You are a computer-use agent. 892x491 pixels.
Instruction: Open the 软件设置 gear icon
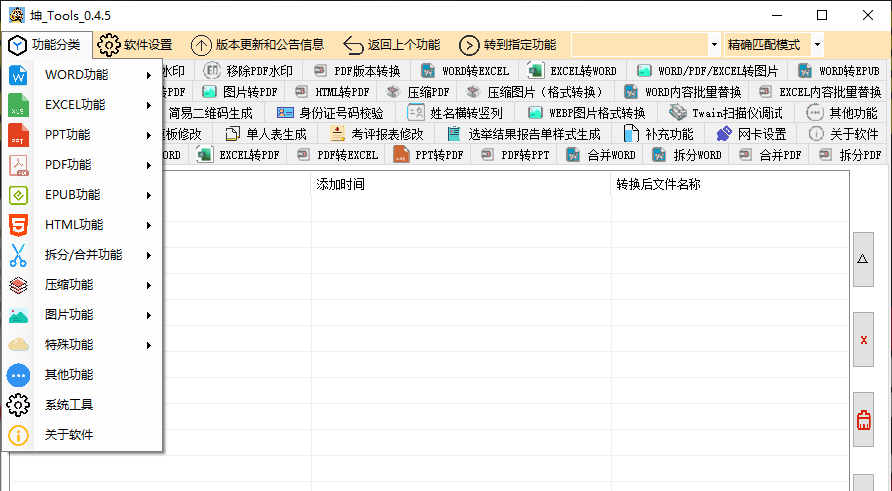[x=108, y=45]
